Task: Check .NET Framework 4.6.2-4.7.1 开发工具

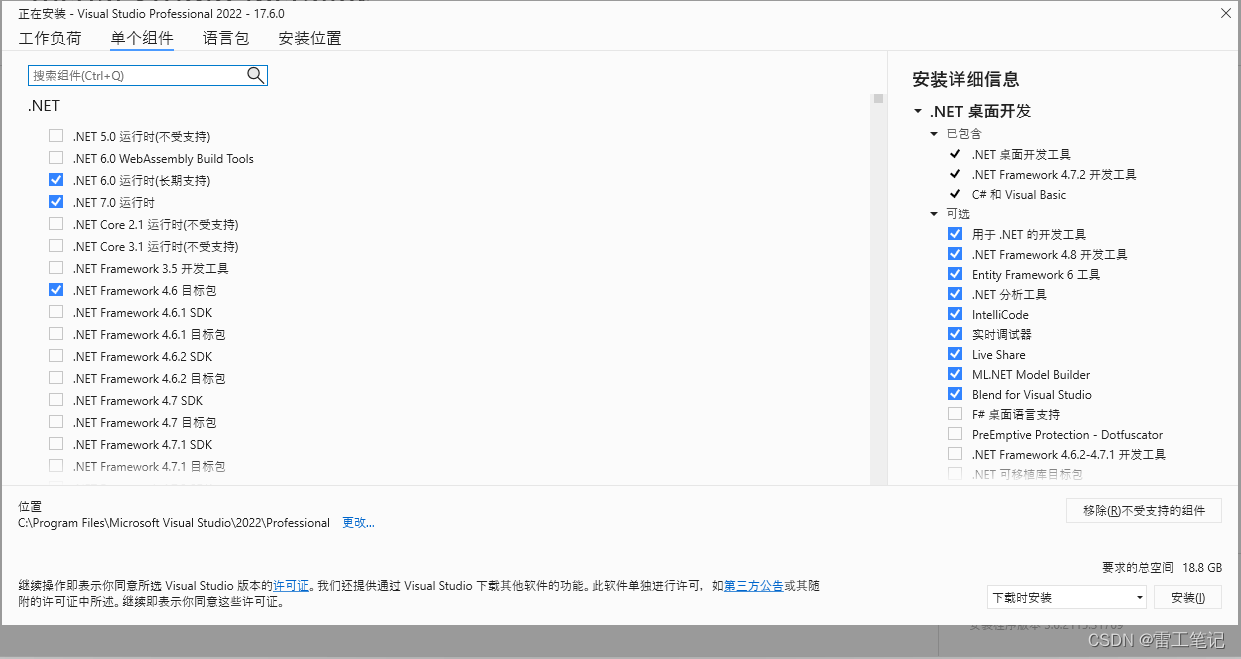Action: [955, 454]
